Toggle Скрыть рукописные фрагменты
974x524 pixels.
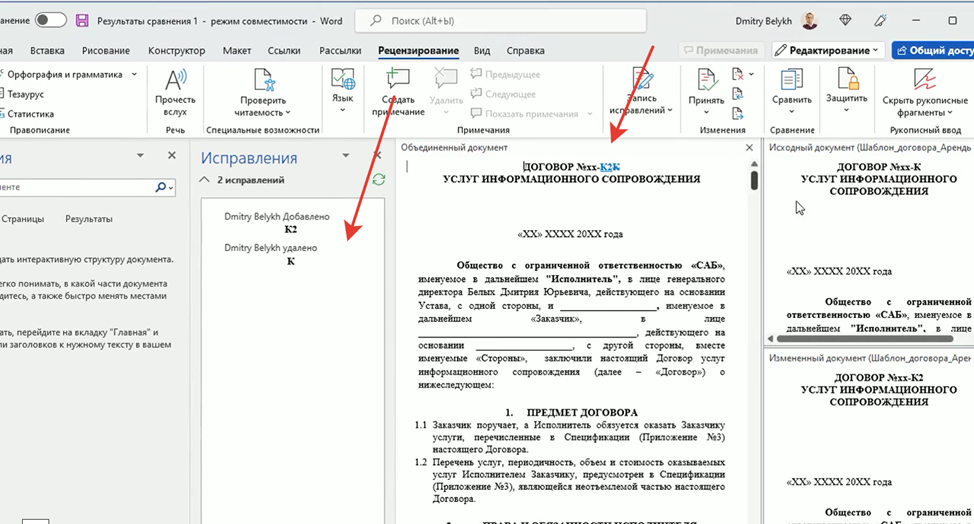pyautogui.click(x=925, y=93)
